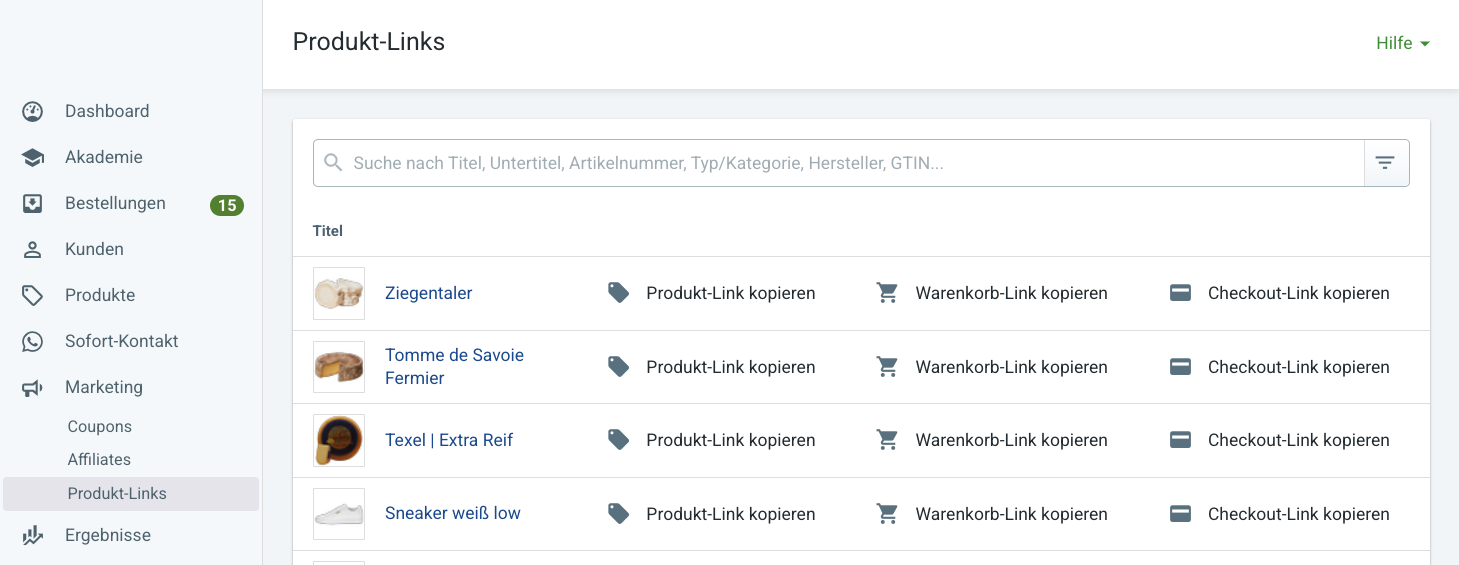1459x565 pixels.
Task: Click the Kunden person icon
Action: (33, 249)
